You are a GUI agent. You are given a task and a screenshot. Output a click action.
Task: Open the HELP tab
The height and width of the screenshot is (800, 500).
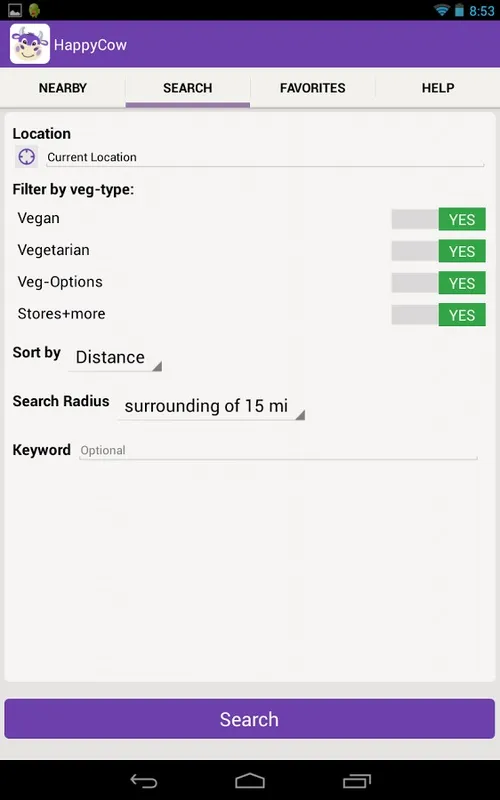point(438,88)
